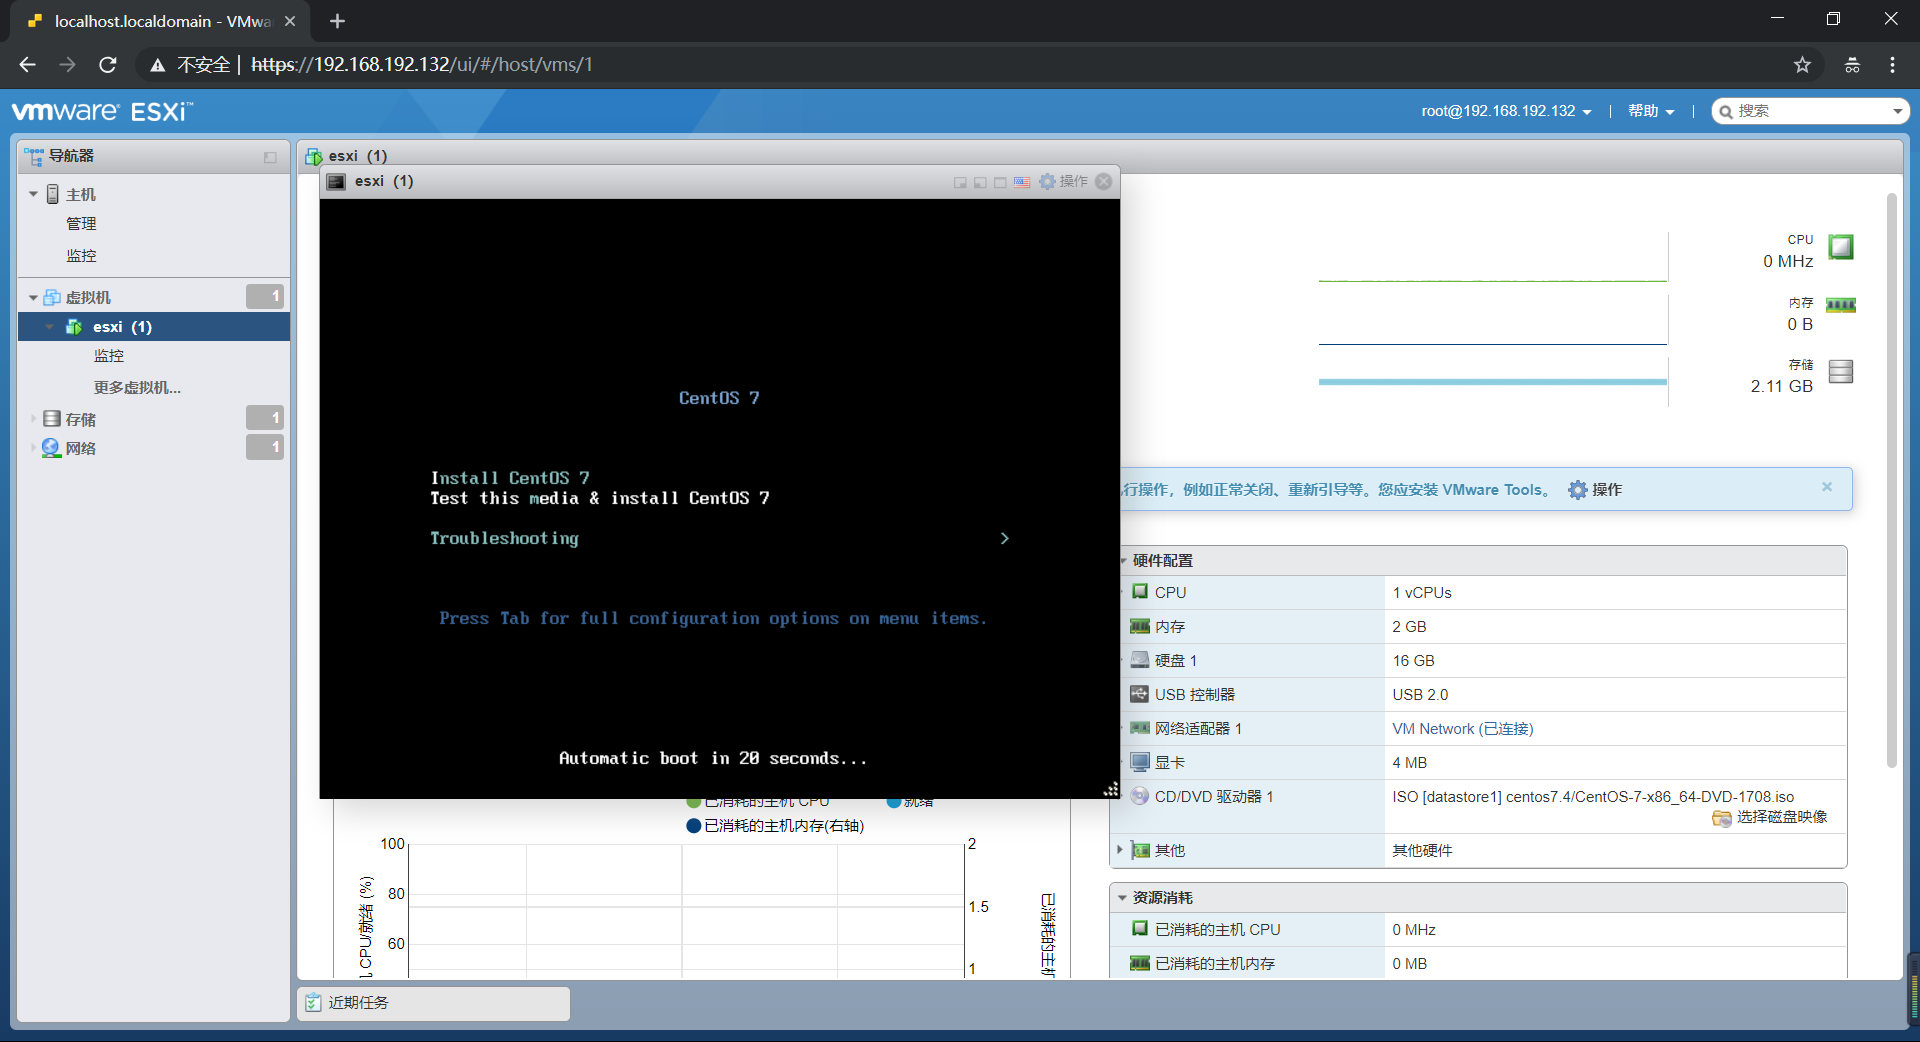Open a new browser tab
The width and height of the screenshot is (1920, 1042).
[x=337, y=21]
